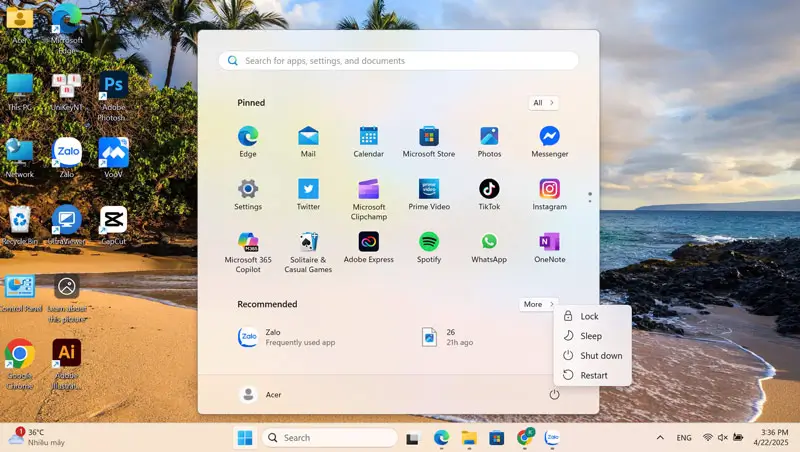This screenshot has width=800, height=452.
Task: Choose Restart in power menu
Action: point(593,376)
